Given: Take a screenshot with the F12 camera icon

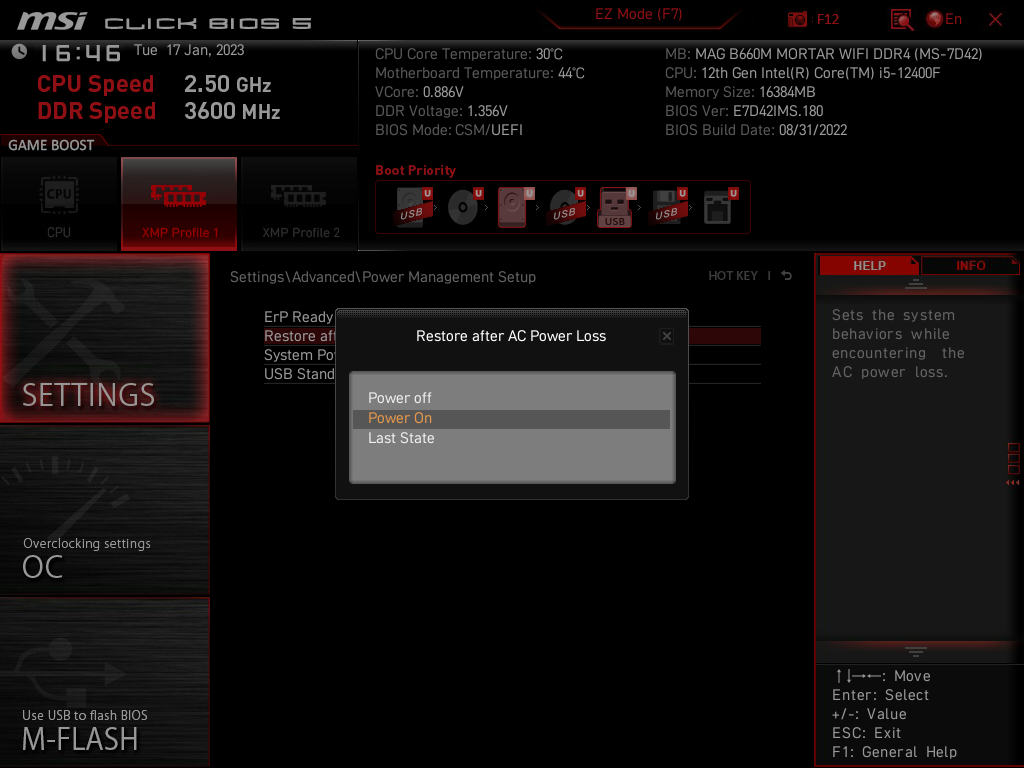Looking at the screenshot, I should click(797, 20).
